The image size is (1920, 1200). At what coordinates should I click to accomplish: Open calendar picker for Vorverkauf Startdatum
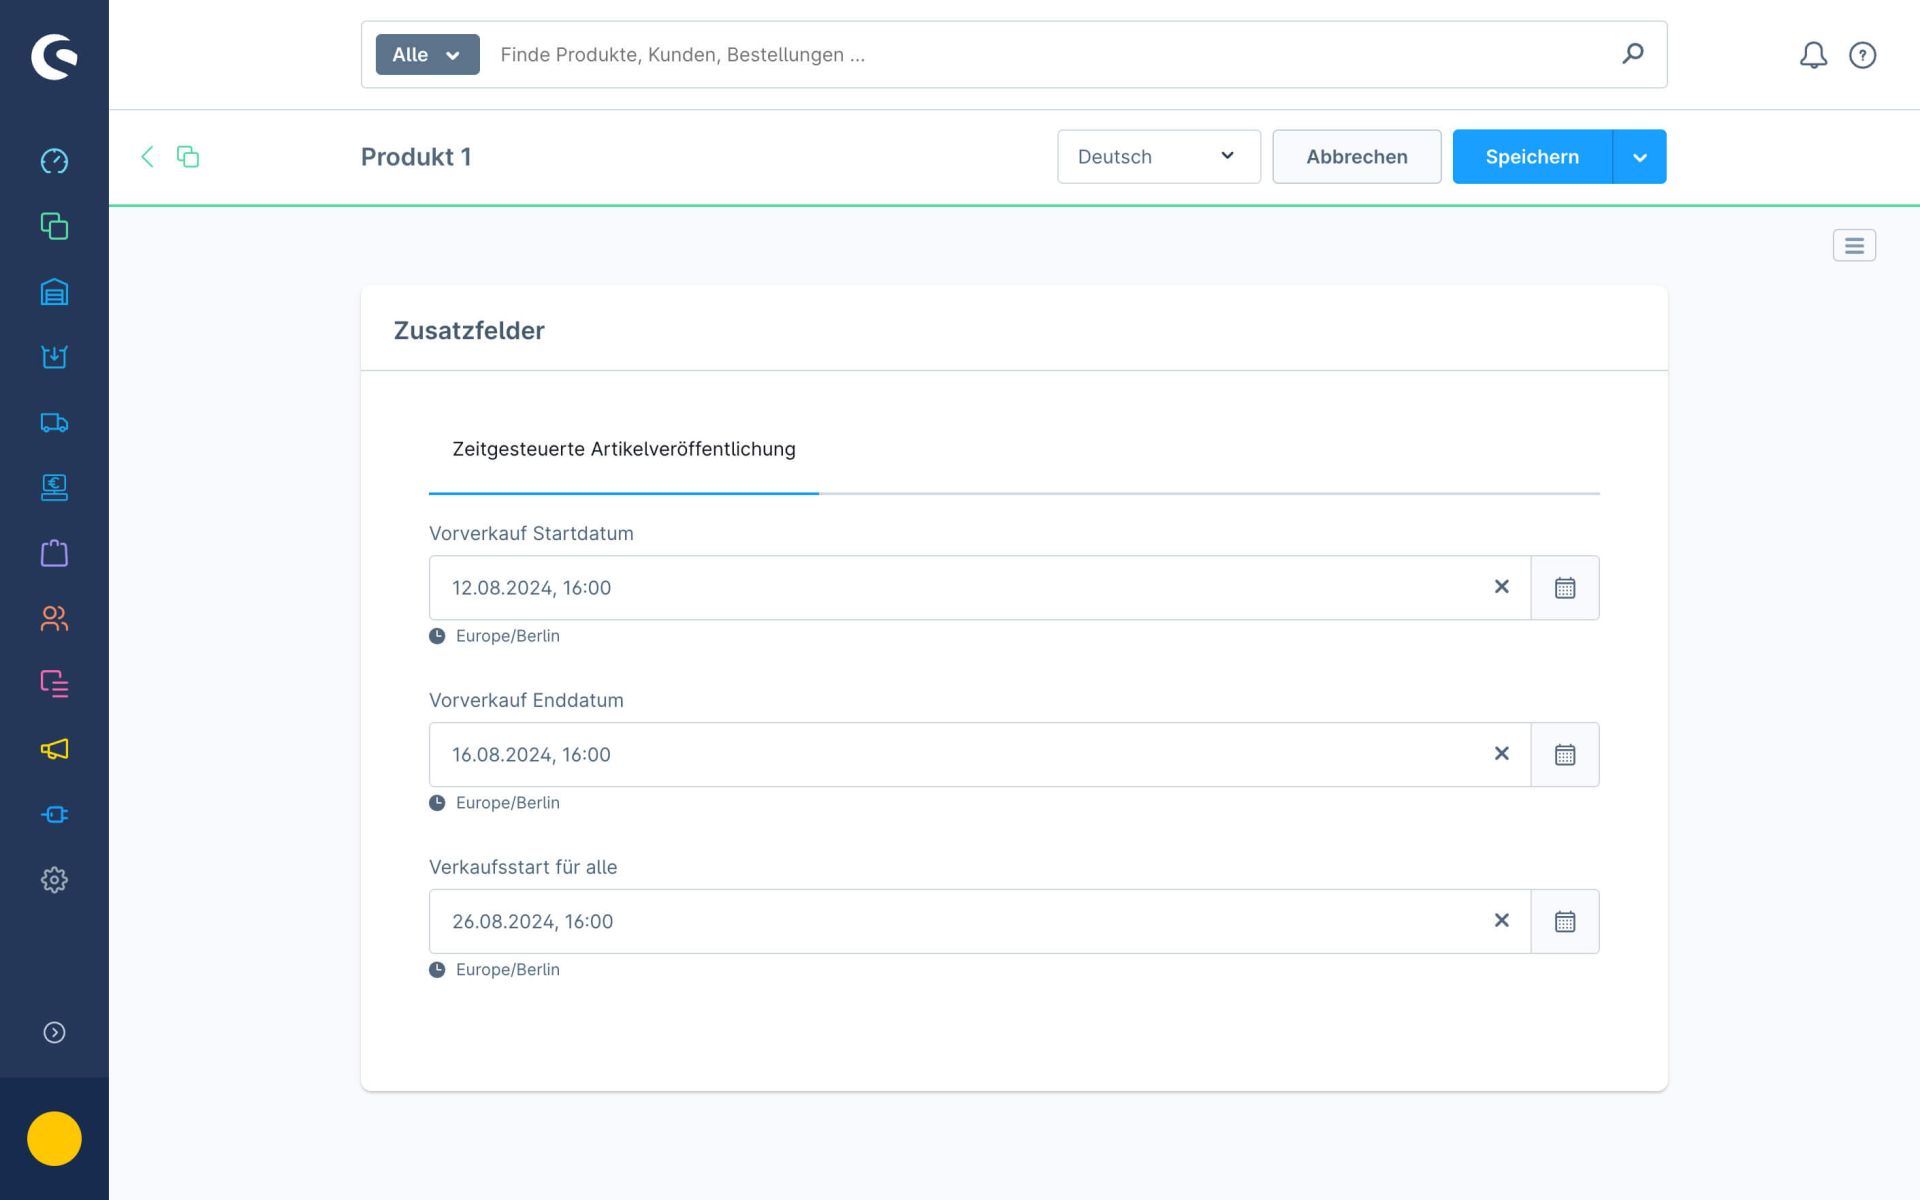[1564, 588]
